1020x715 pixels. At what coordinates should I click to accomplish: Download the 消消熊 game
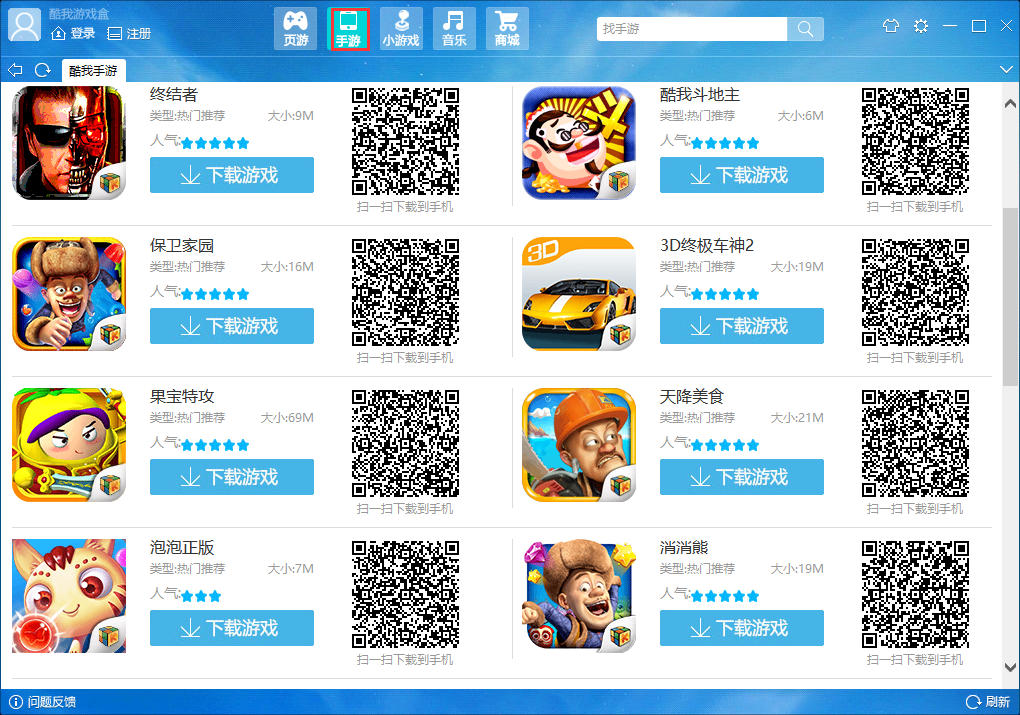tap(742, 628)
